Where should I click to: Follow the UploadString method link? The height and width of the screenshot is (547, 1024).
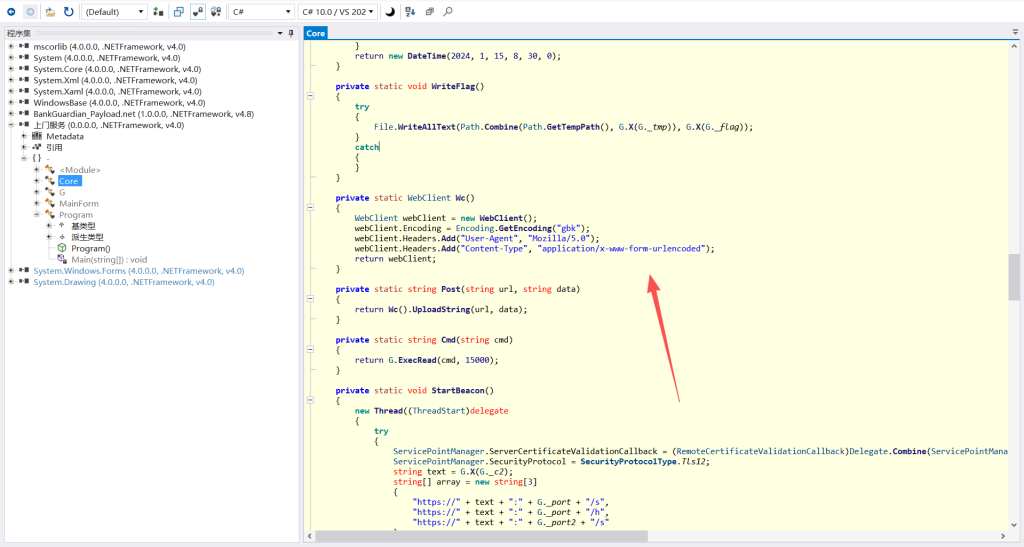click(x=441, y=309)
